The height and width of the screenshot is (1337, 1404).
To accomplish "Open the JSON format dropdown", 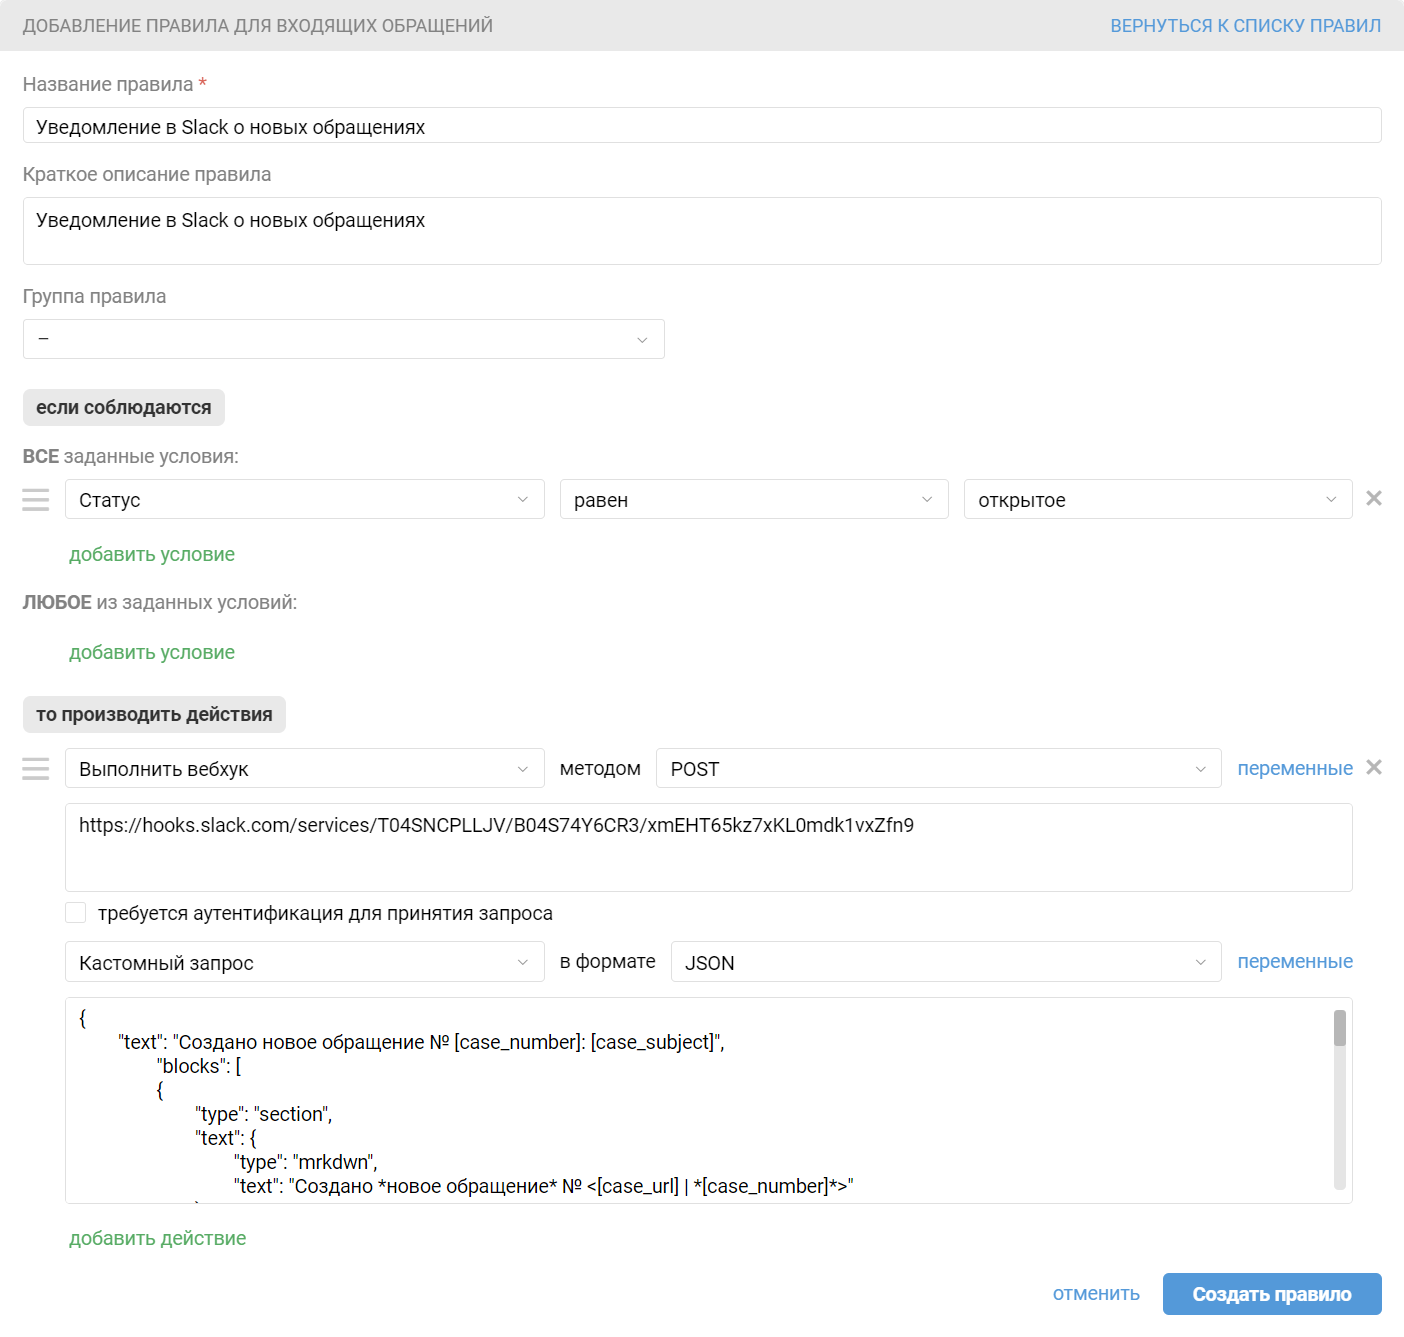I will (x=946, y=962).
